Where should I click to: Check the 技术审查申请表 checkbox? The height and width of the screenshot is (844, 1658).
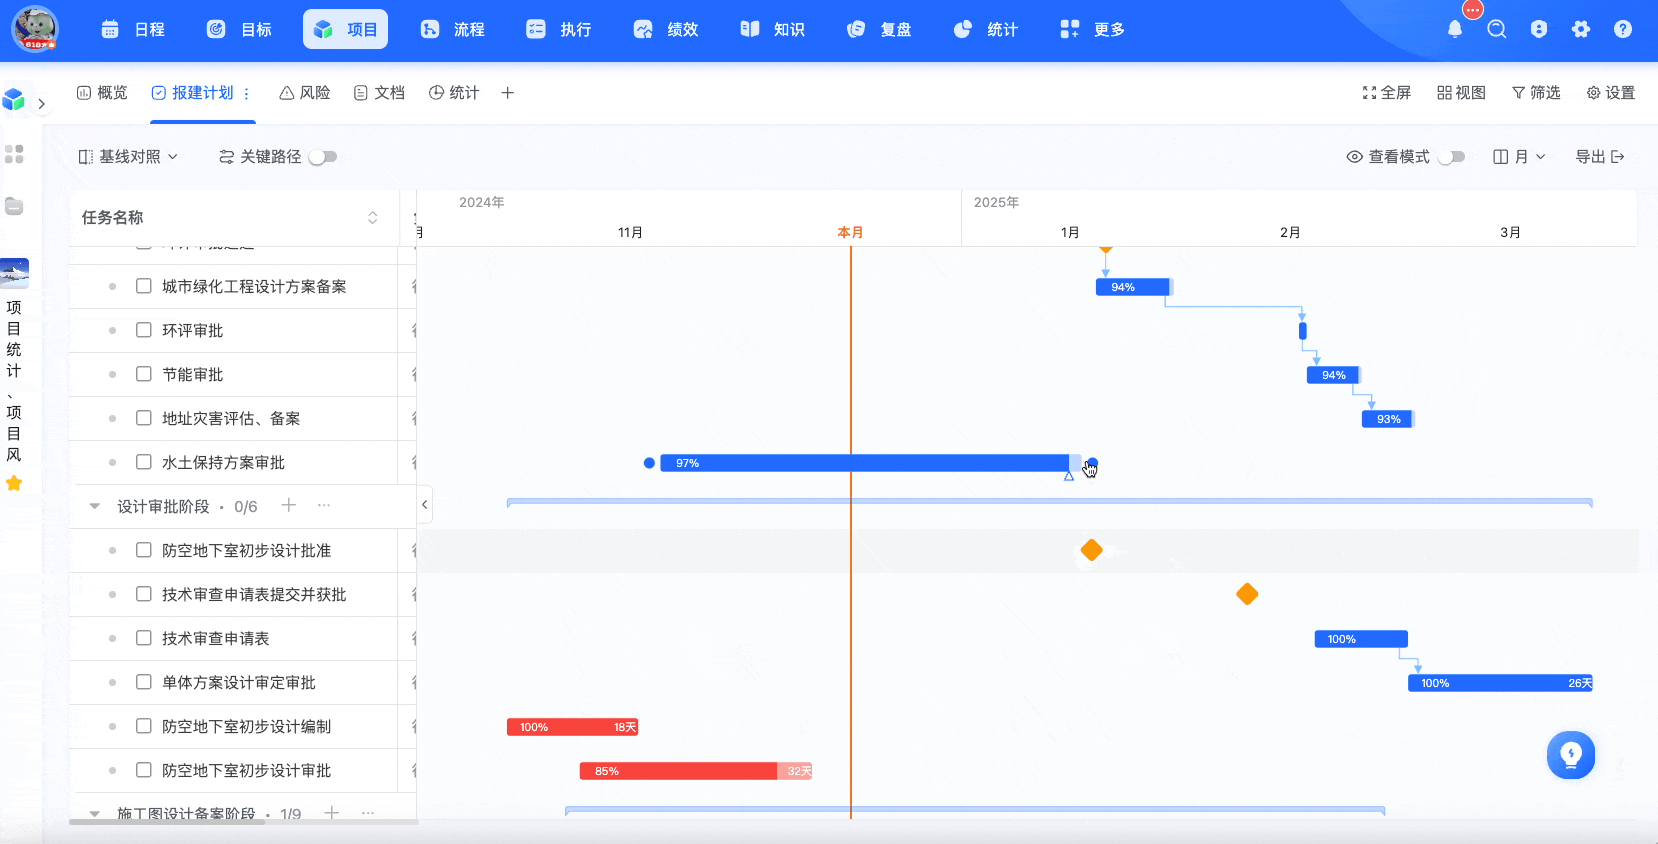(x=144, y=638)
